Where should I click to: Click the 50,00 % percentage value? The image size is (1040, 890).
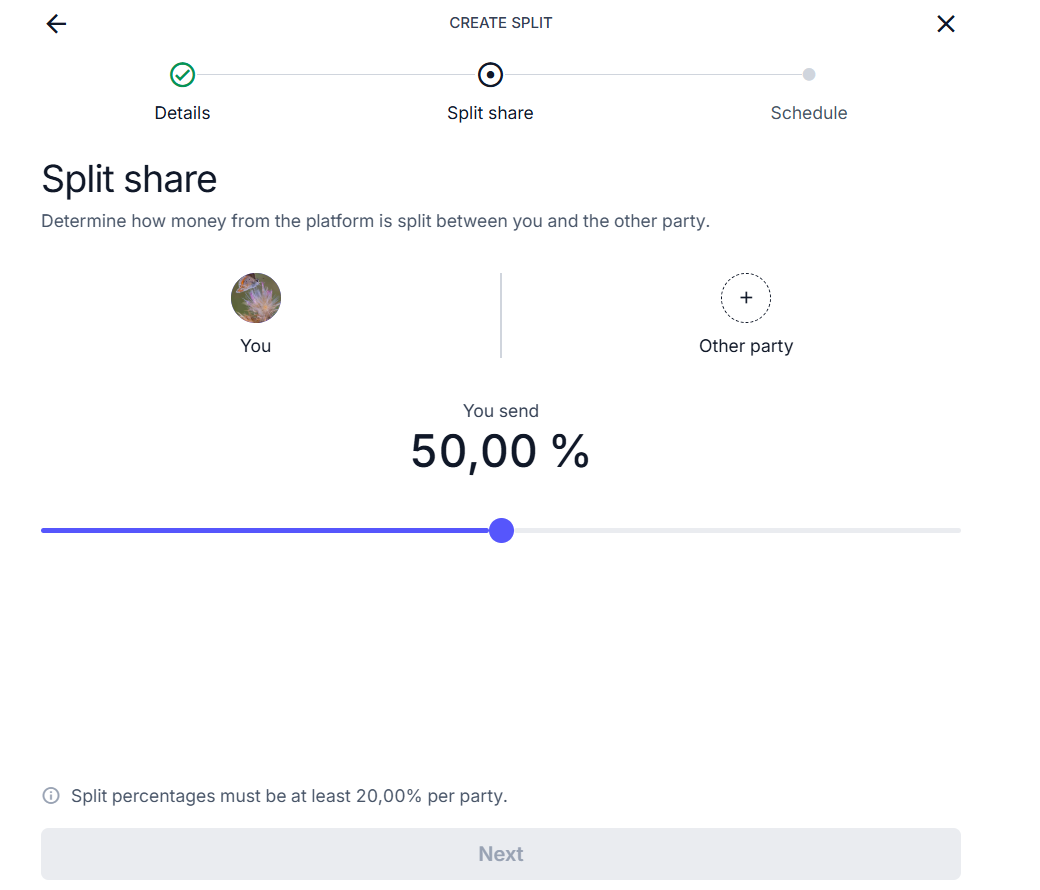pos(500,452)
